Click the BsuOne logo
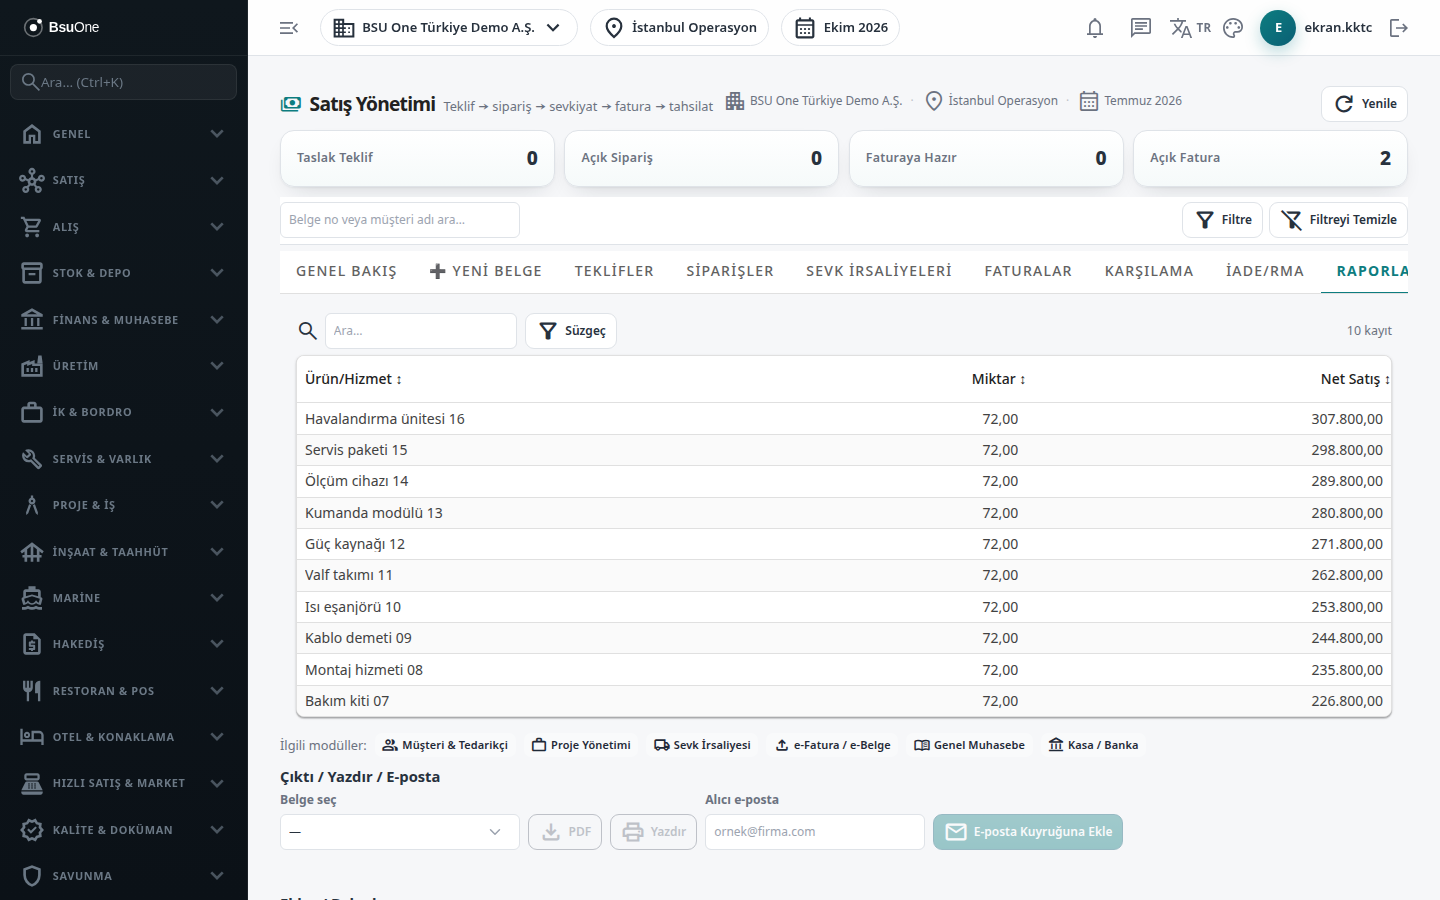1440x900 pixels. click(62, 27)
